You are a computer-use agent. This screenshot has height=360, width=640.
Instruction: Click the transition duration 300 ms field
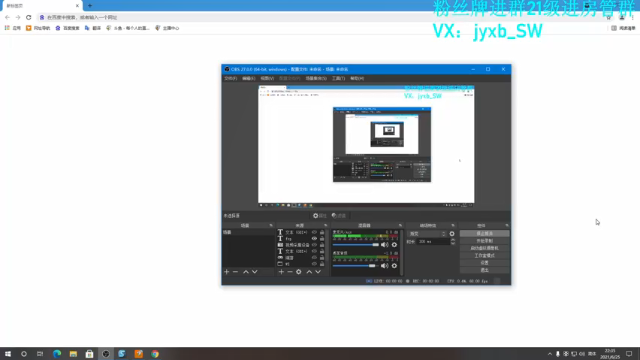coord(433,242)
